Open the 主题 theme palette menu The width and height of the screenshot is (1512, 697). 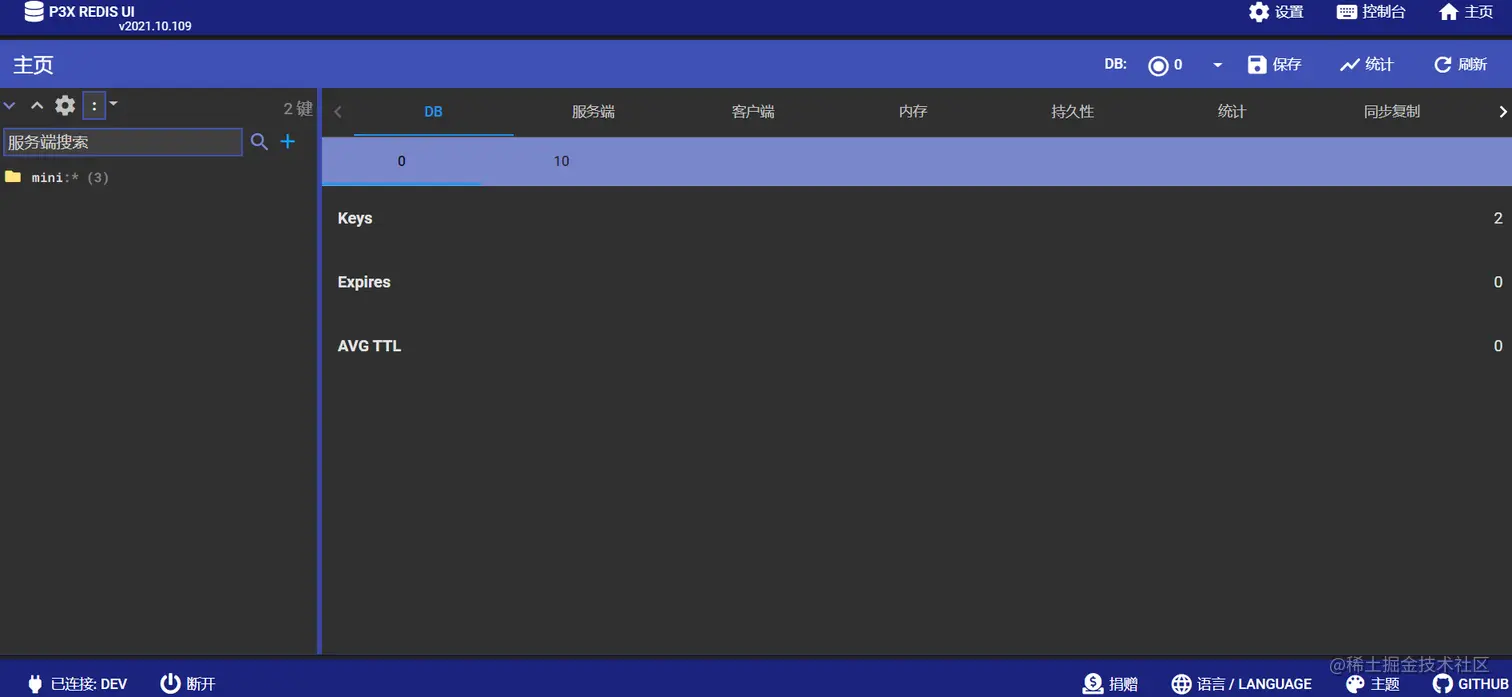click(1373, 684)
